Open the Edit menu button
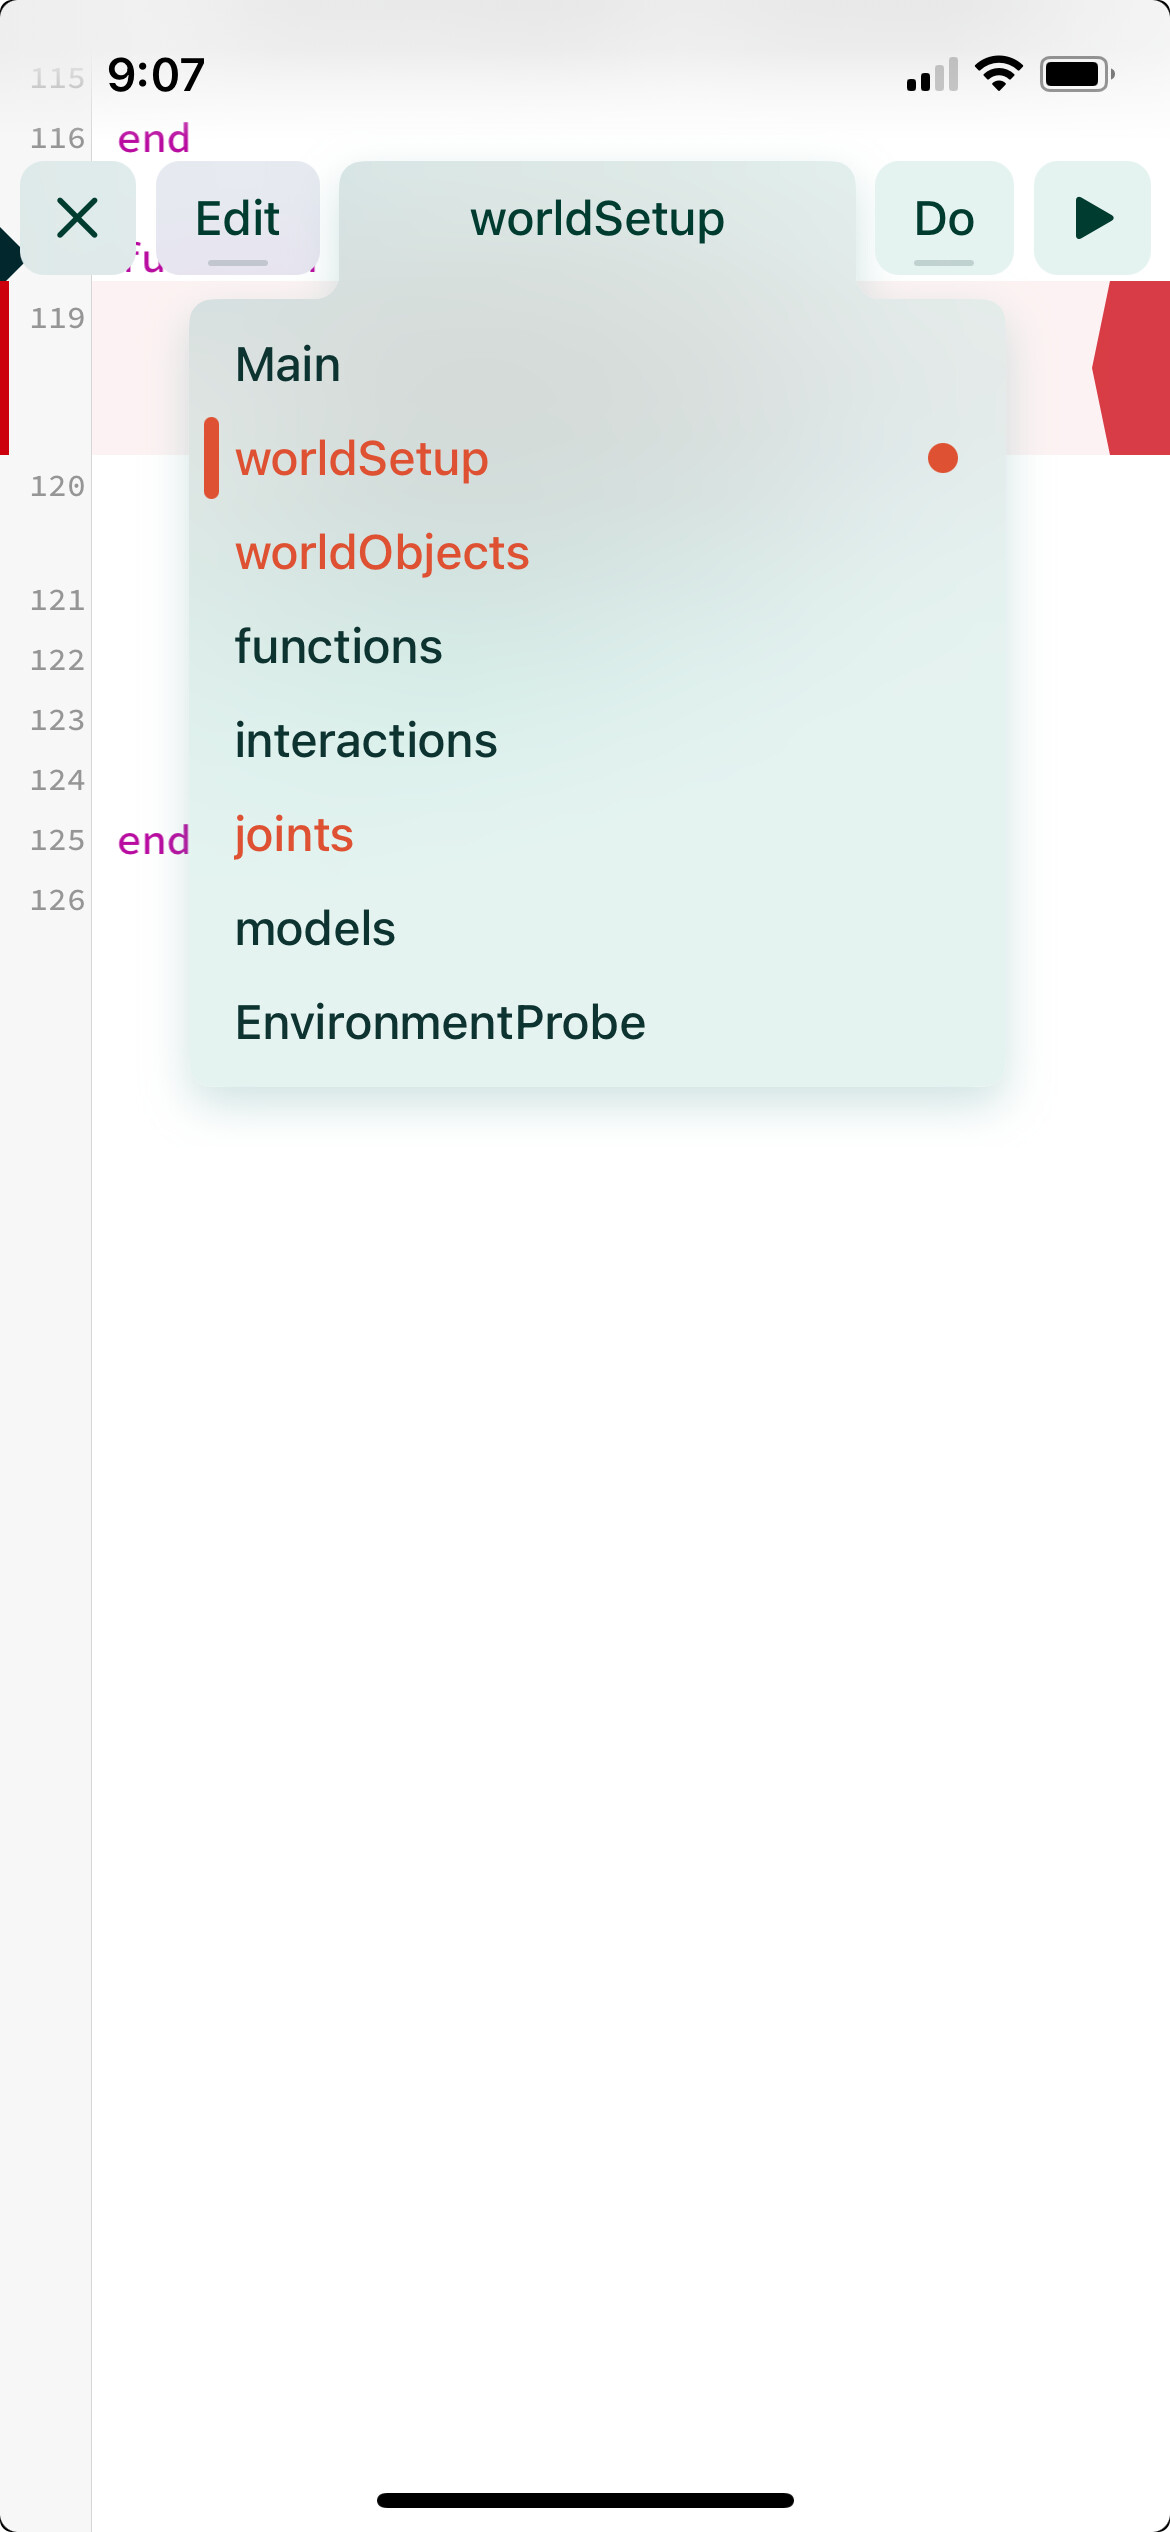 coord(238,218)
